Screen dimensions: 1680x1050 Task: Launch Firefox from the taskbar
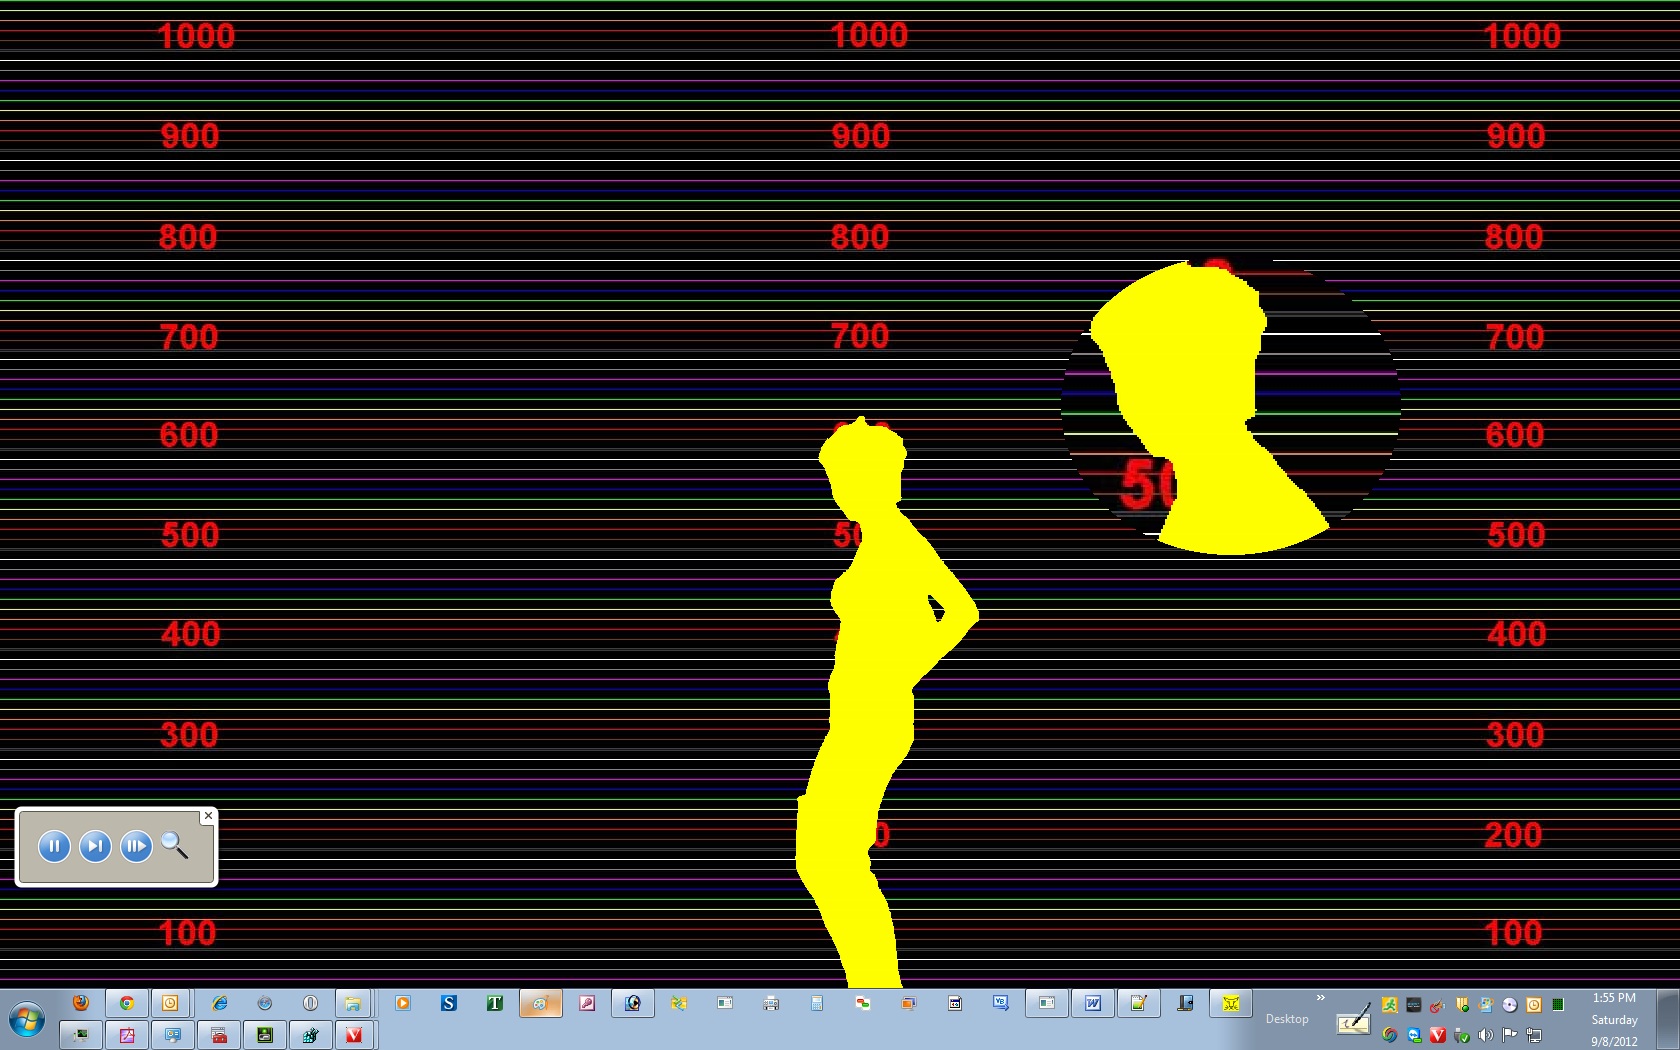[x=81, y=1003]
